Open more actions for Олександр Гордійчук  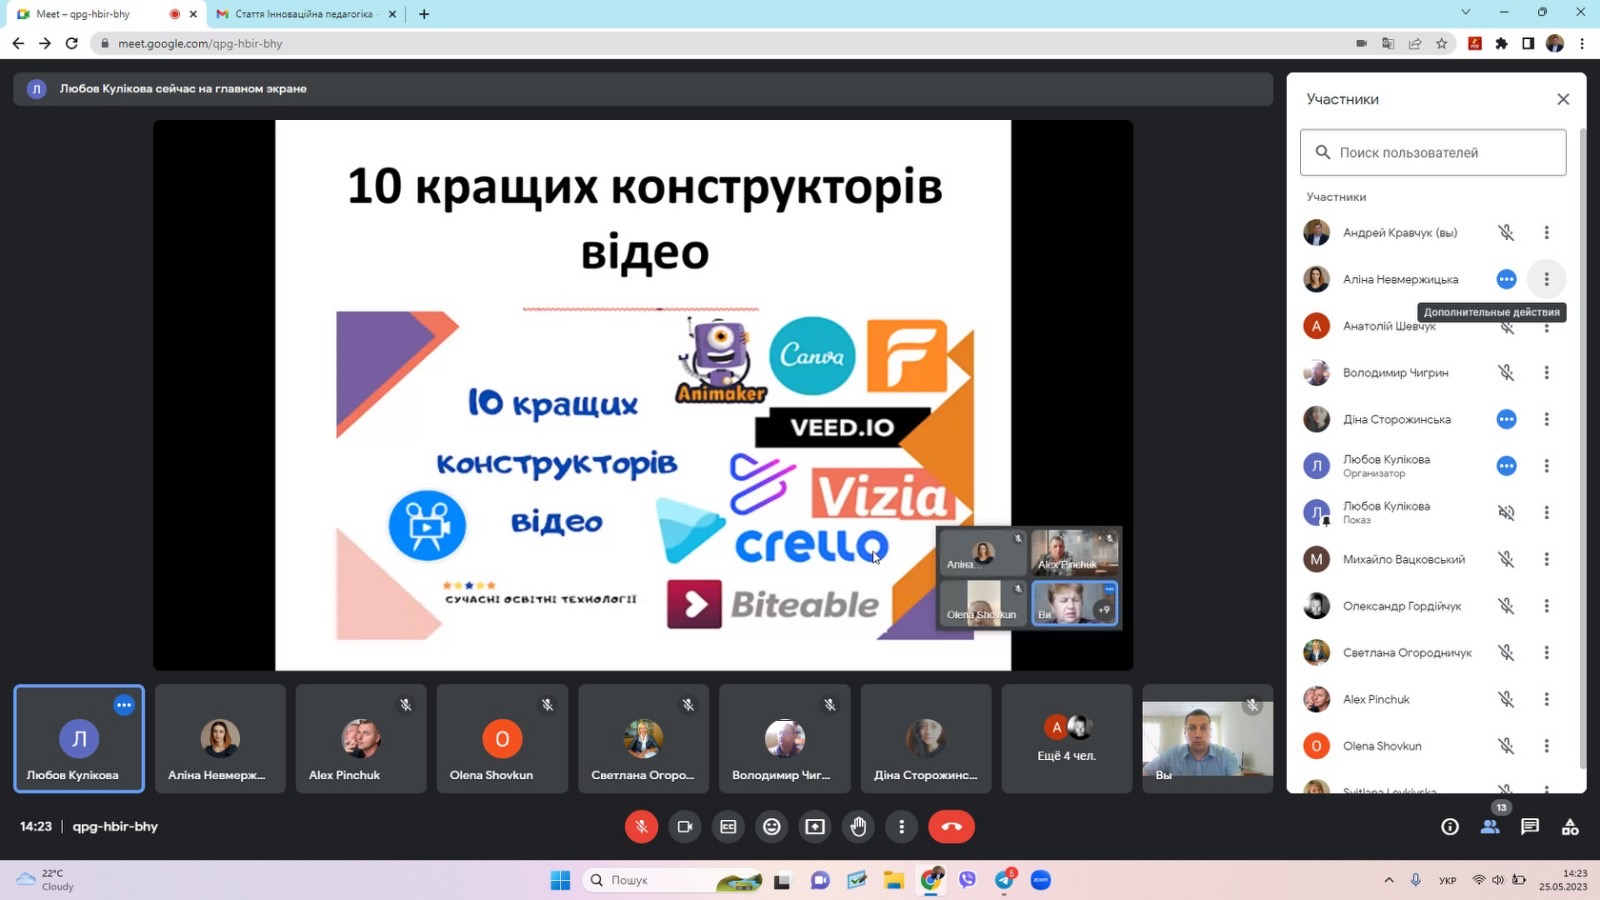pyautogui.click(x=1546, y=606)
